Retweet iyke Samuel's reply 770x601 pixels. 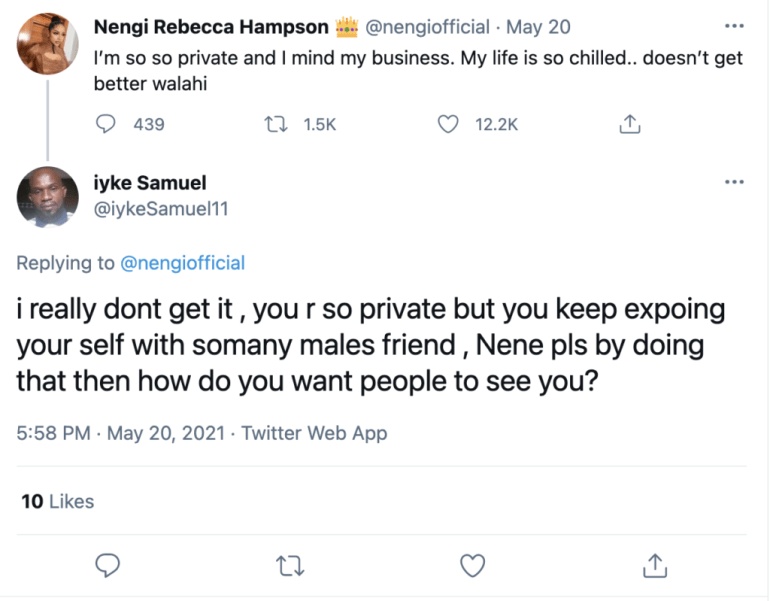pyautogui.click(x=290, y=565)
